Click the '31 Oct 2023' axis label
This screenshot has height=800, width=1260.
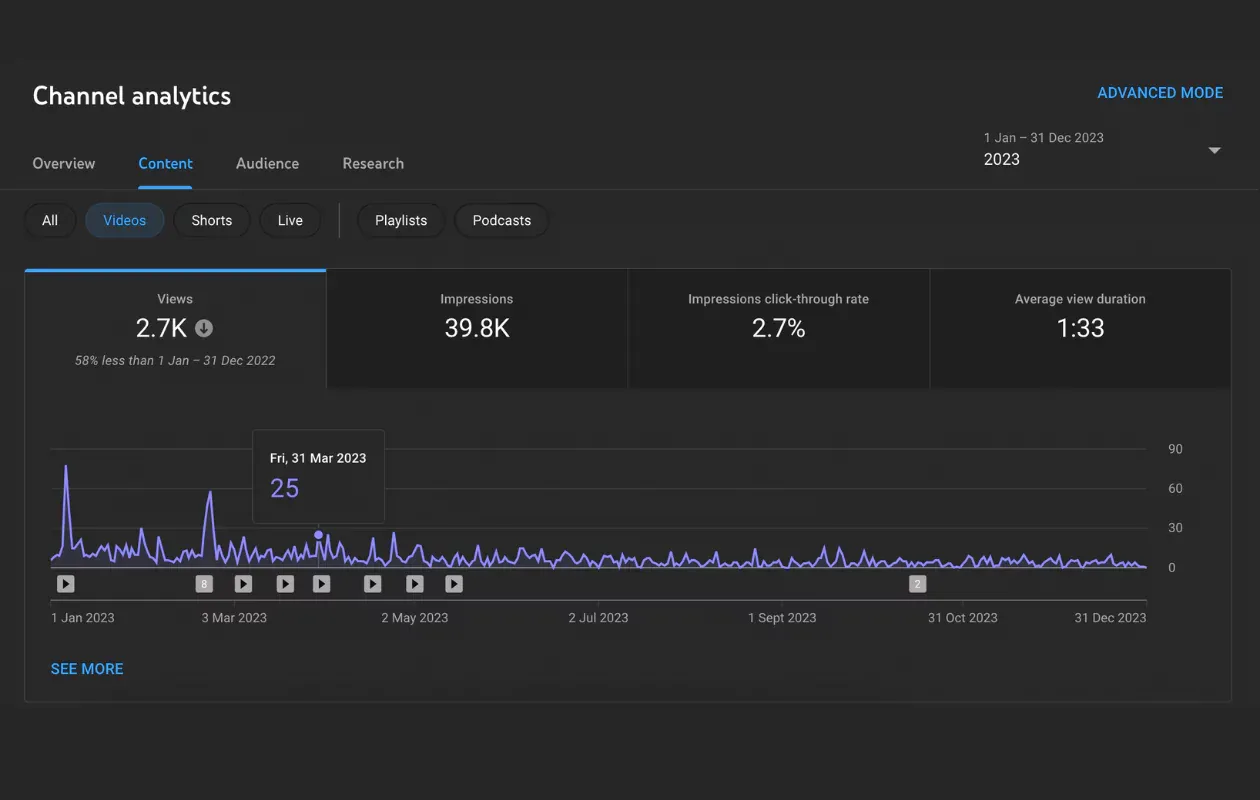963,618
